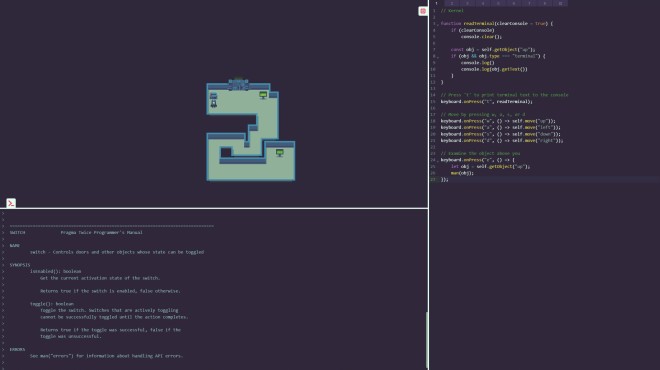The height and width of the screenshot is (370, 660).
Task: Select the robot player character on the map
Action: [x=214, y=104]
